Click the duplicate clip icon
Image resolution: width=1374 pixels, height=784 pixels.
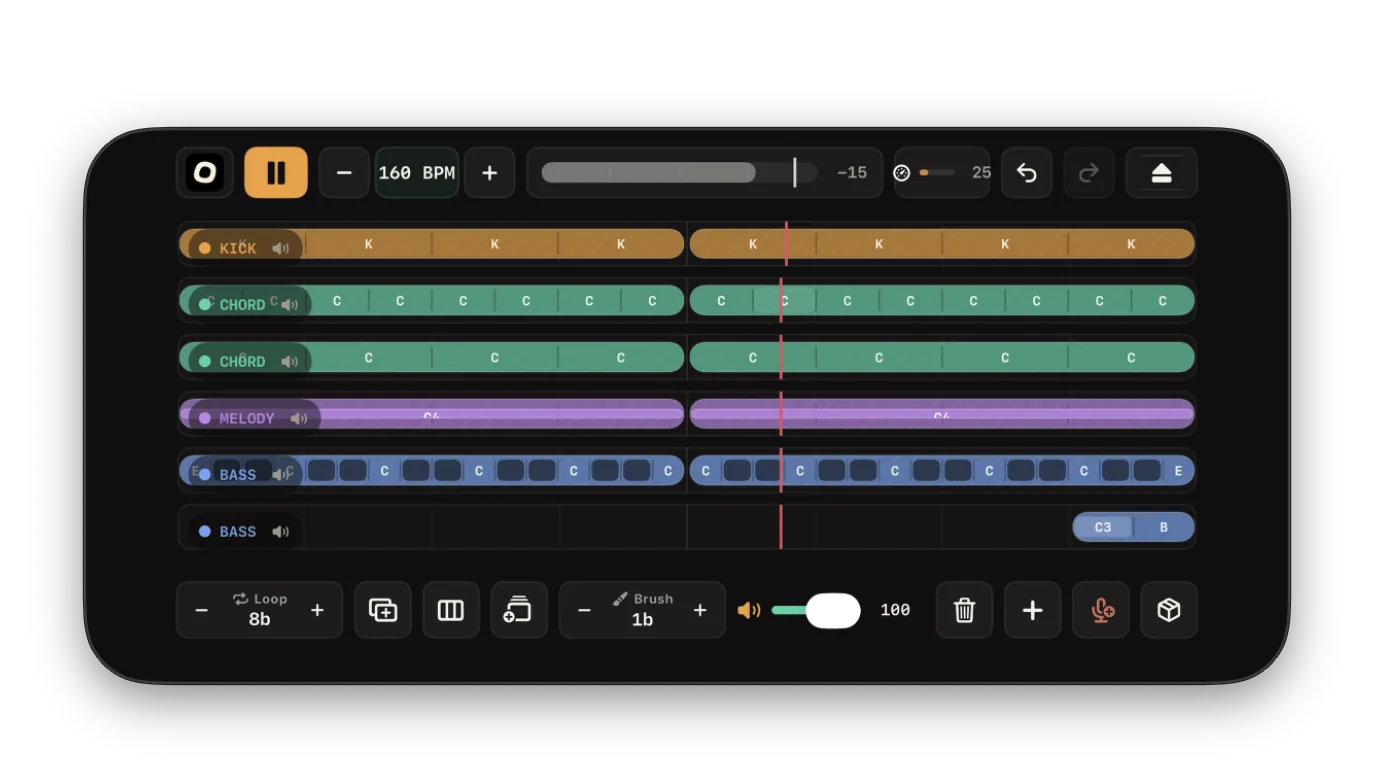[383, 610]
